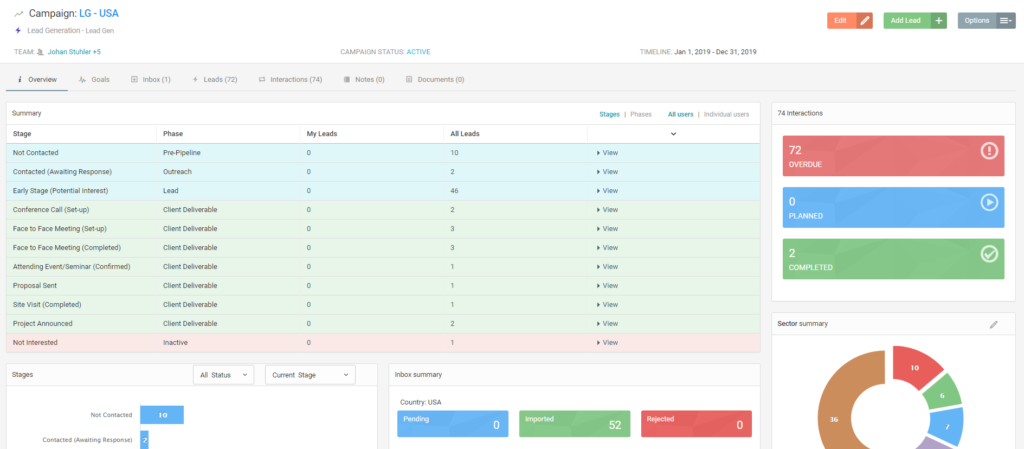The width and height of the screenshot is (1024, 449).
Task: Expand the summary table column chevron
Action: tap(673, 134)
